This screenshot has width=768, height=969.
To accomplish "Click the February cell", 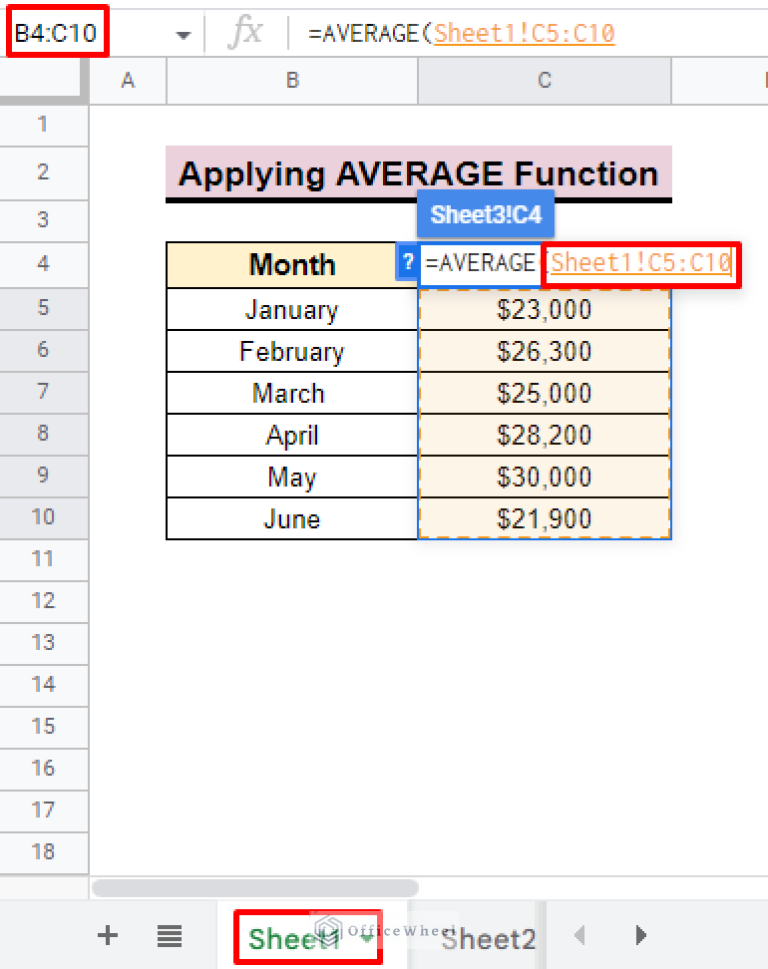I will [x=292, y=352].
